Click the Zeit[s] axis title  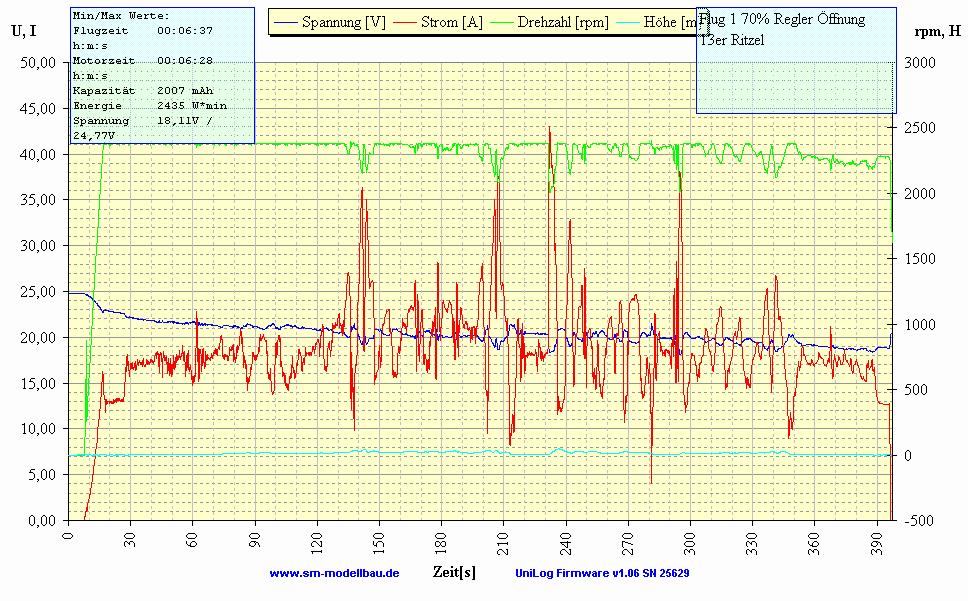click(x=454, y=572)
